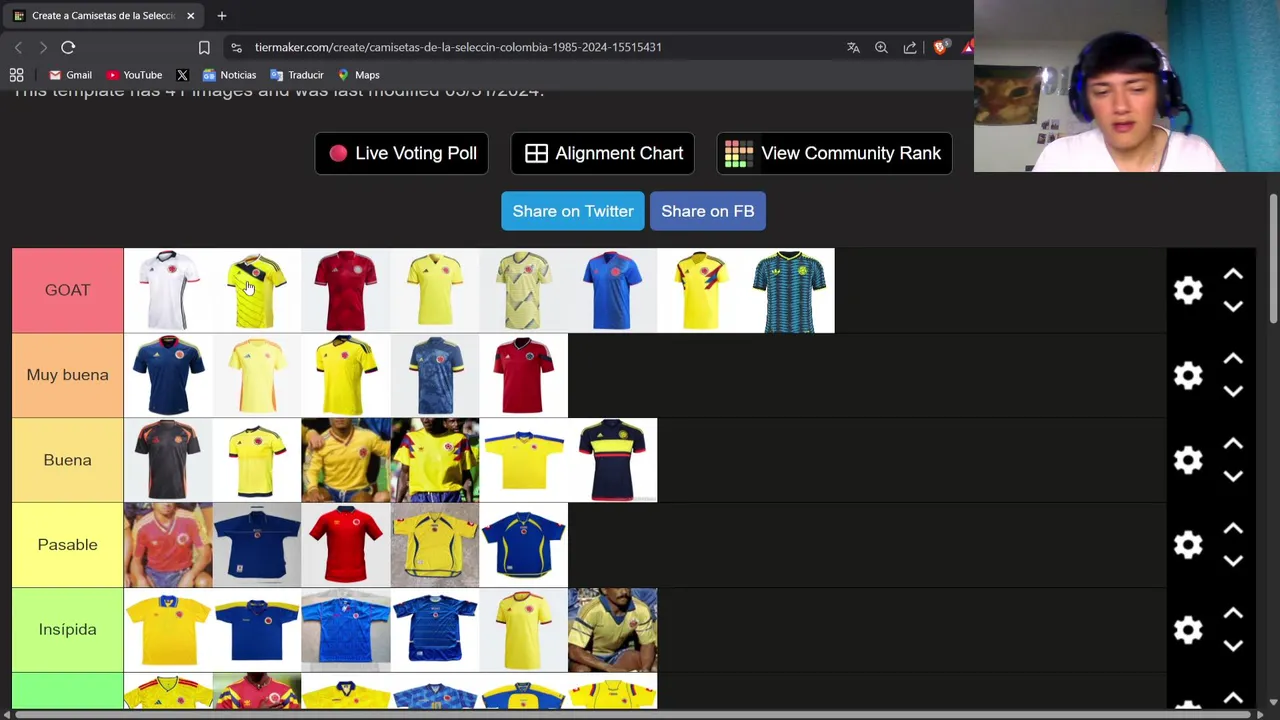
Task: Select blue jersey with red trim in GOAT row
Action: click(x=613, y=290)
